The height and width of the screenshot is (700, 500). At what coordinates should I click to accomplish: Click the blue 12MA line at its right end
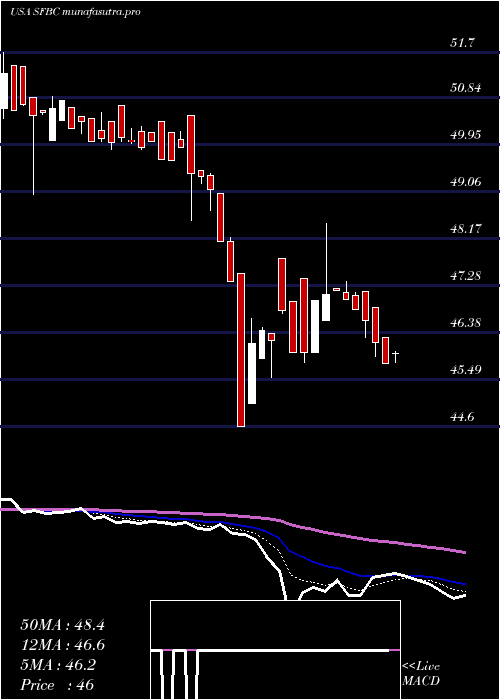tap(463, 583)
